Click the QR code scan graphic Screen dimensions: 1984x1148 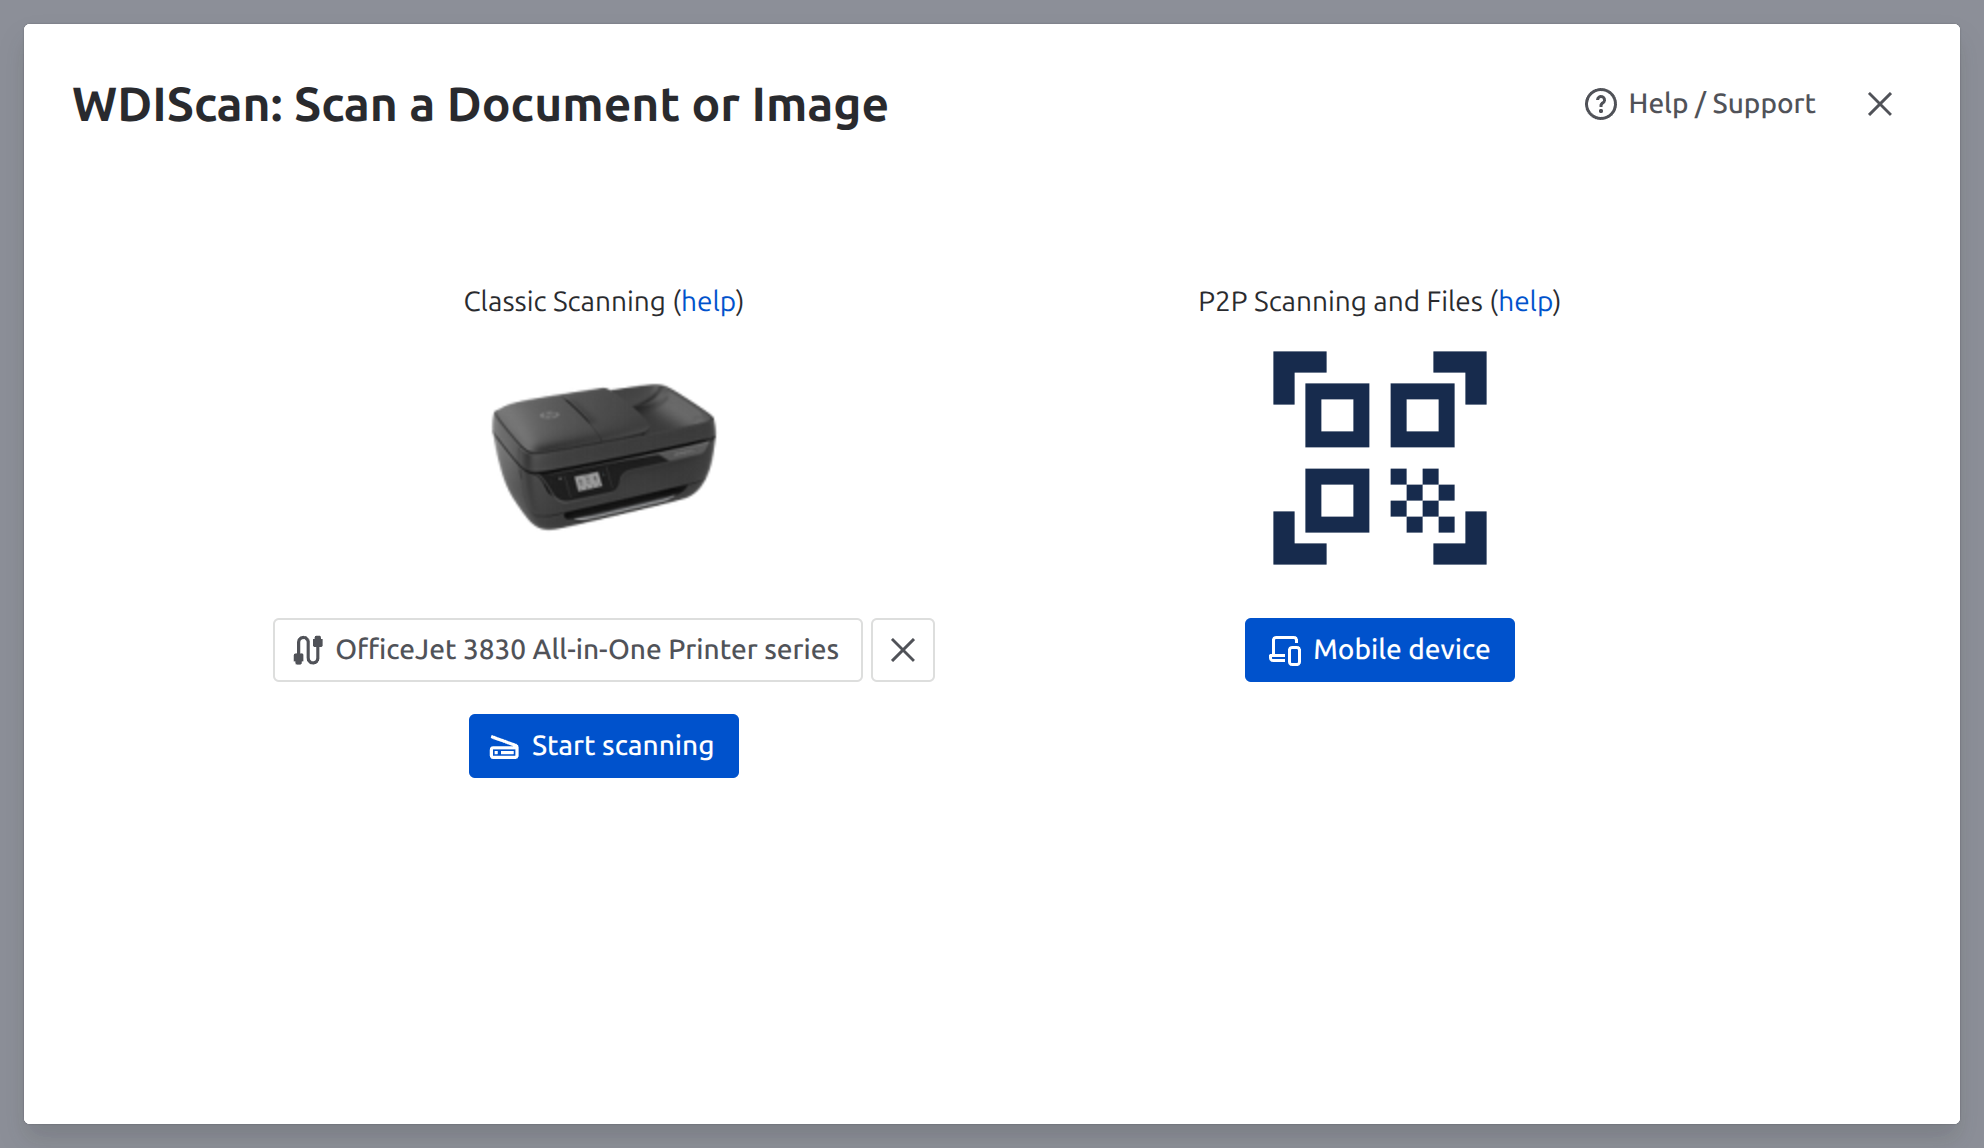1379,458
